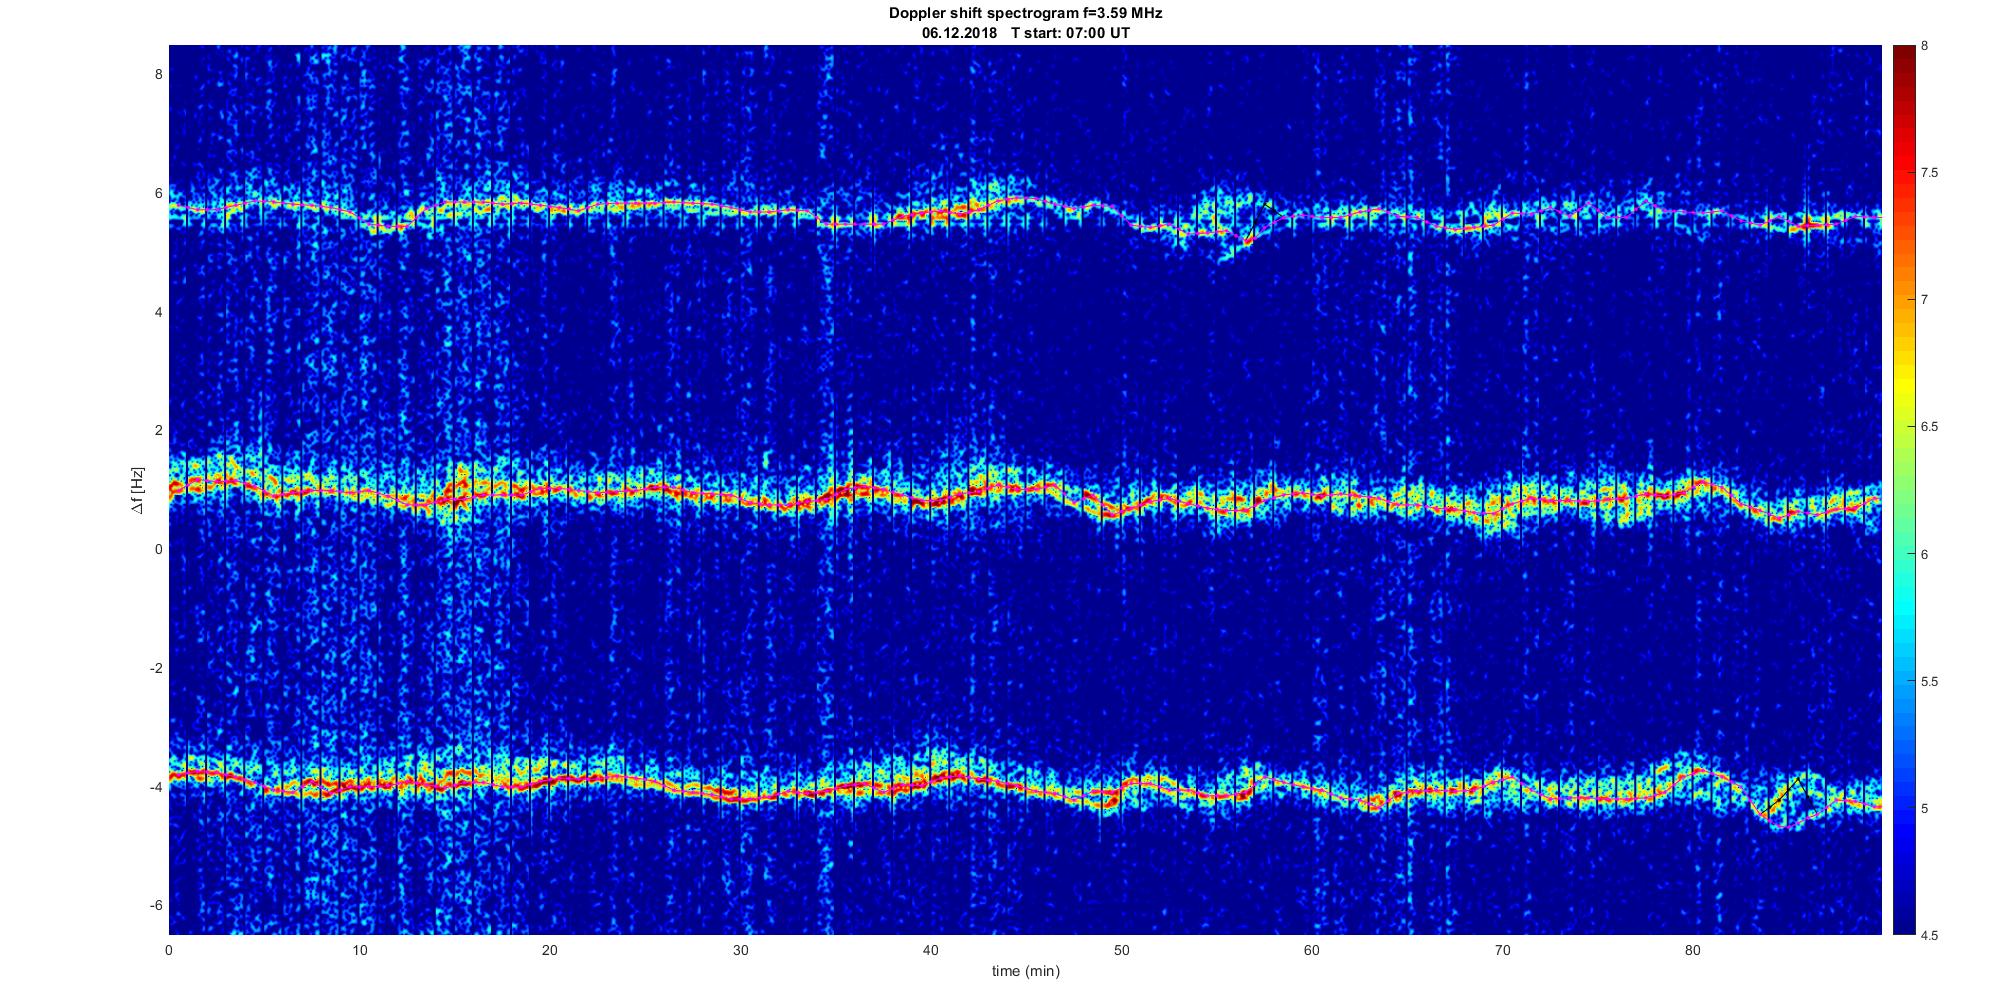
Task: Click the y-axis label 'Δf [Hz]'
Action: click(x=137, y=490)
